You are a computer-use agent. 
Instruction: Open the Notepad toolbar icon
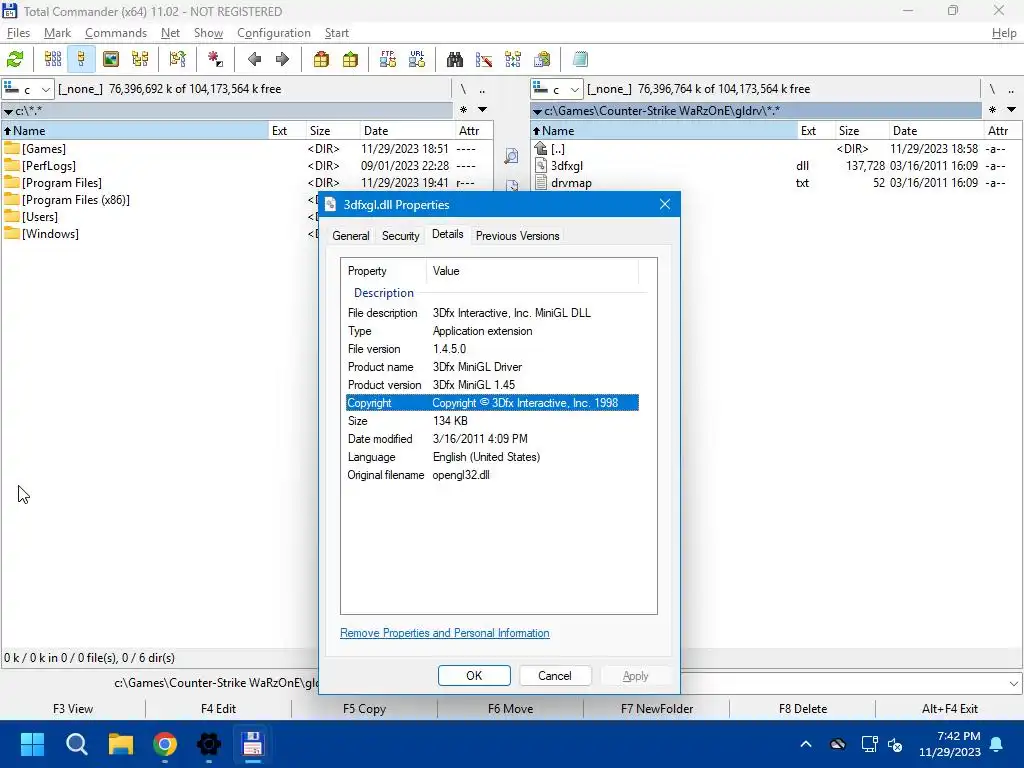coord(580,59)
